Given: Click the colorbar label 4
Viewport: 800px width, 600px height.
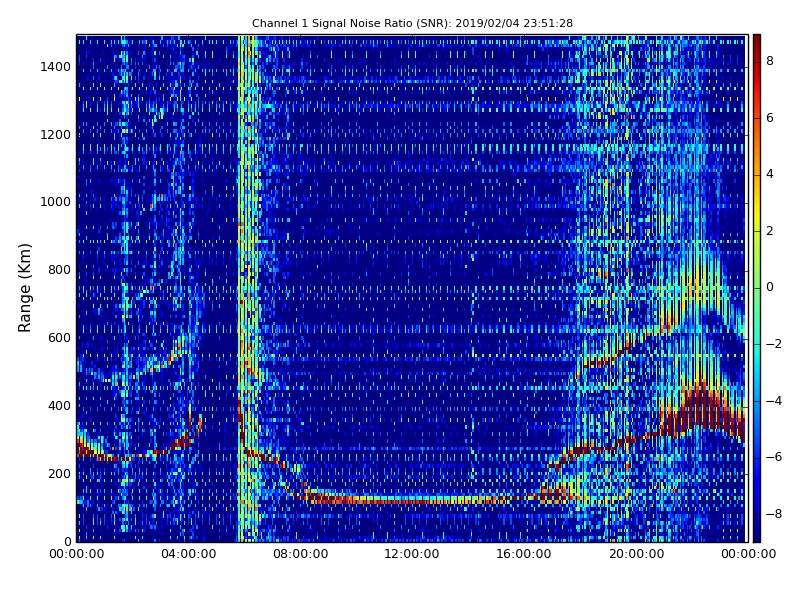Looking at the screenshot, I should pyautogui.click(x=770, y=174).
